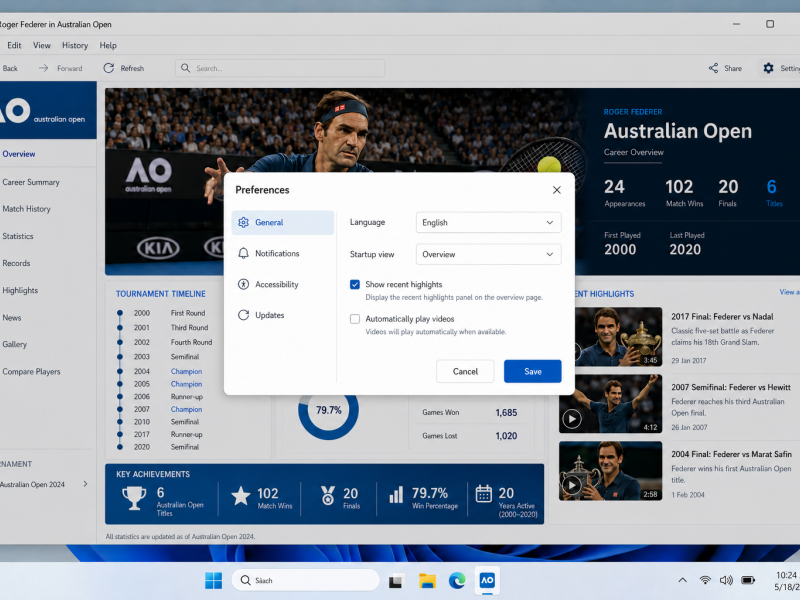Open Notifications bell icon in Preferences
The image size is (800, 600).
click(x=243, y=254)
